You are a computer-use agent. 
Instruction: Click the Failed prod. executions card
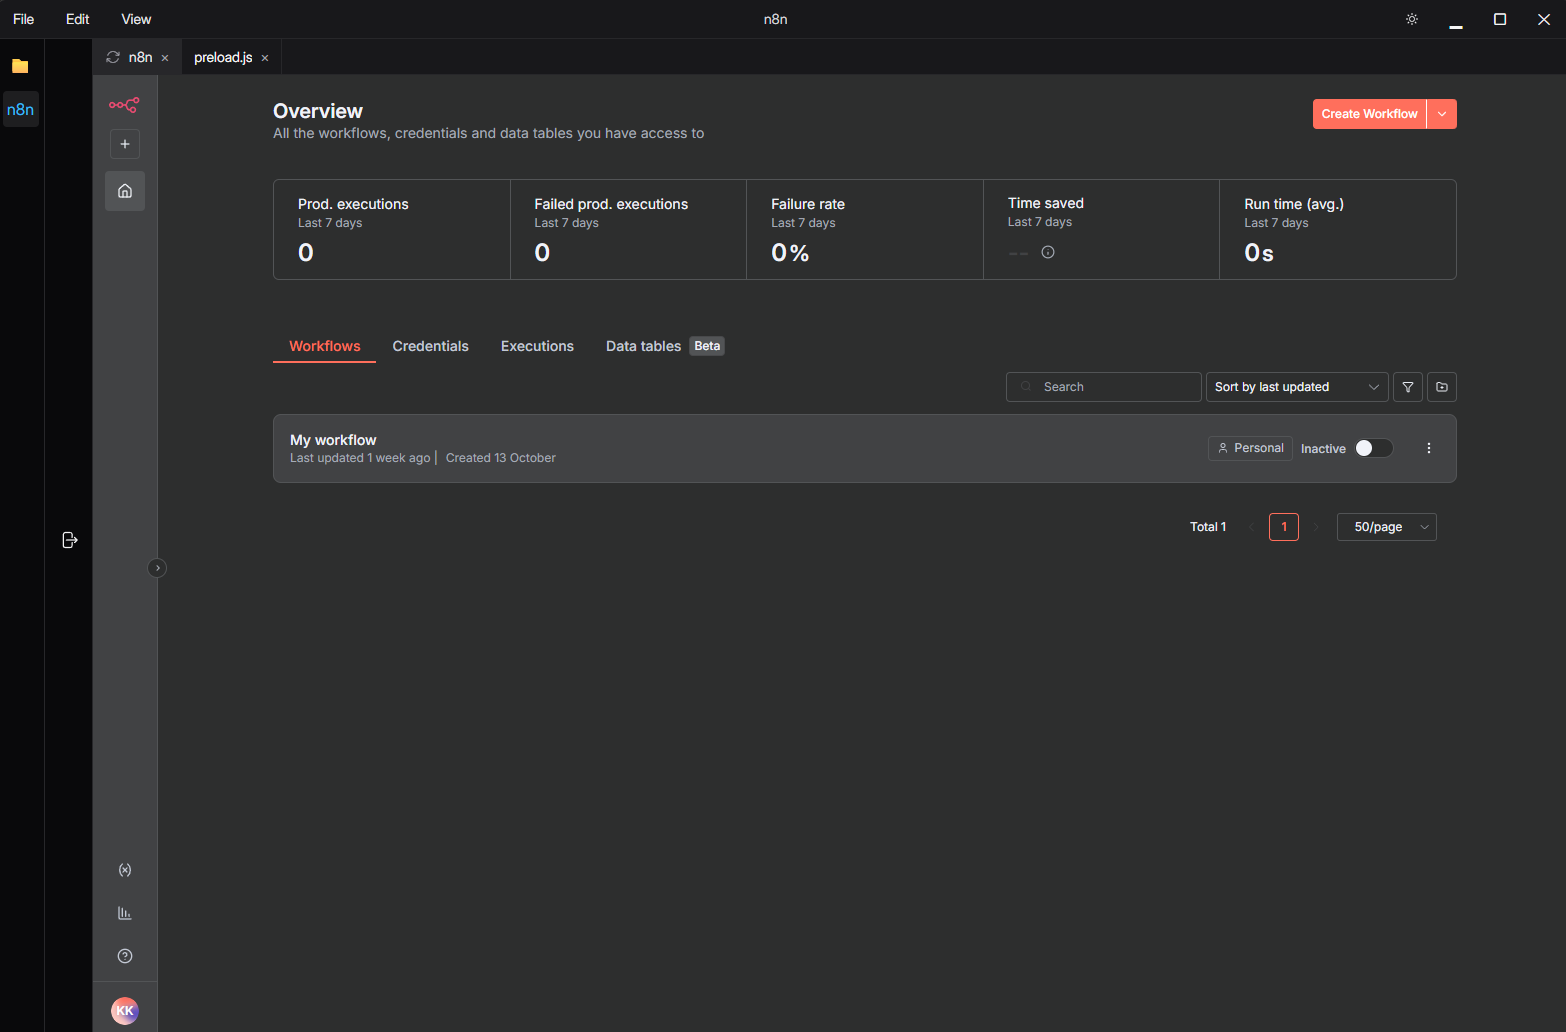628,229
